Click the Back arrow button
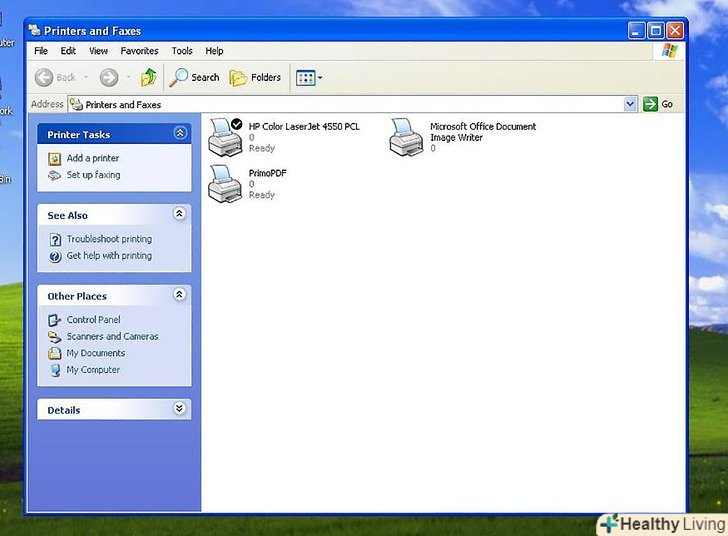 [44, 78]
